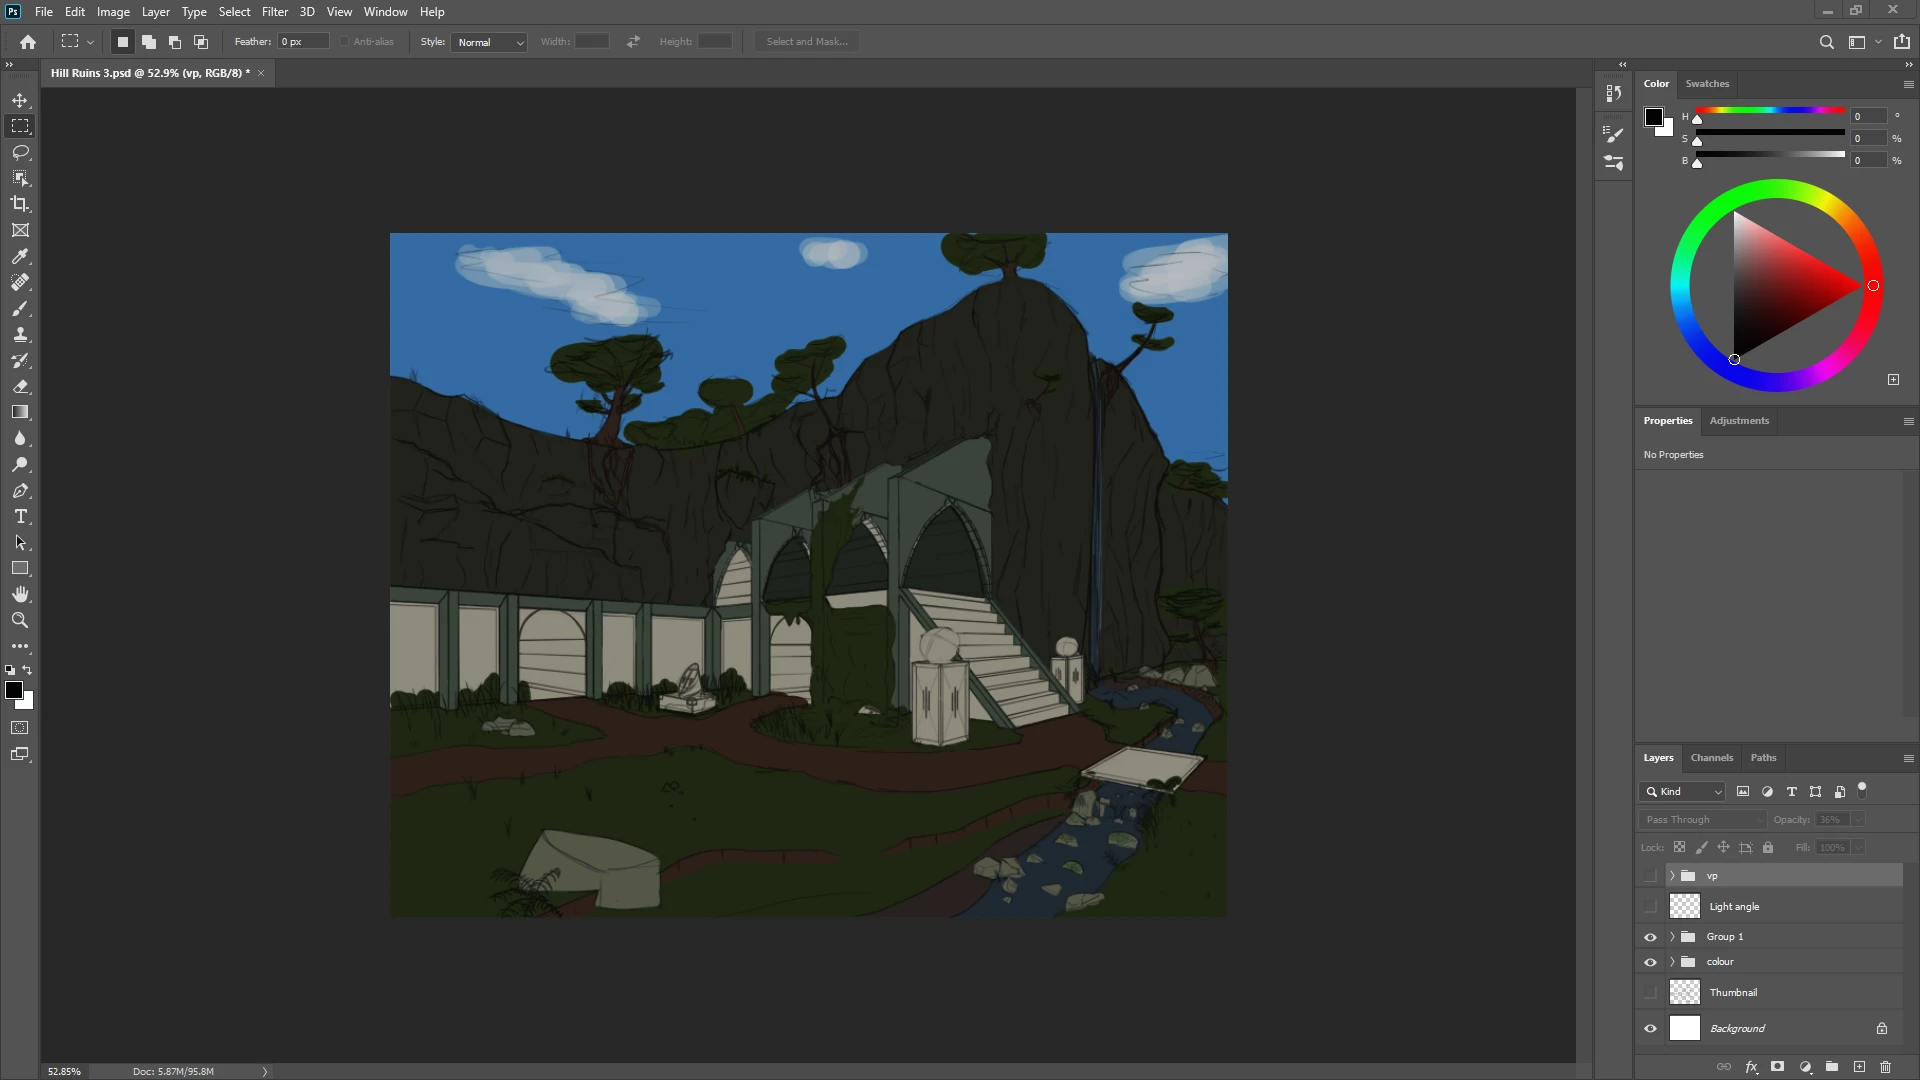Viewport: 1920px width, 1080px height.
Task: Open the Filter menu
Action: pyautogui.click(x=274, y=12)
